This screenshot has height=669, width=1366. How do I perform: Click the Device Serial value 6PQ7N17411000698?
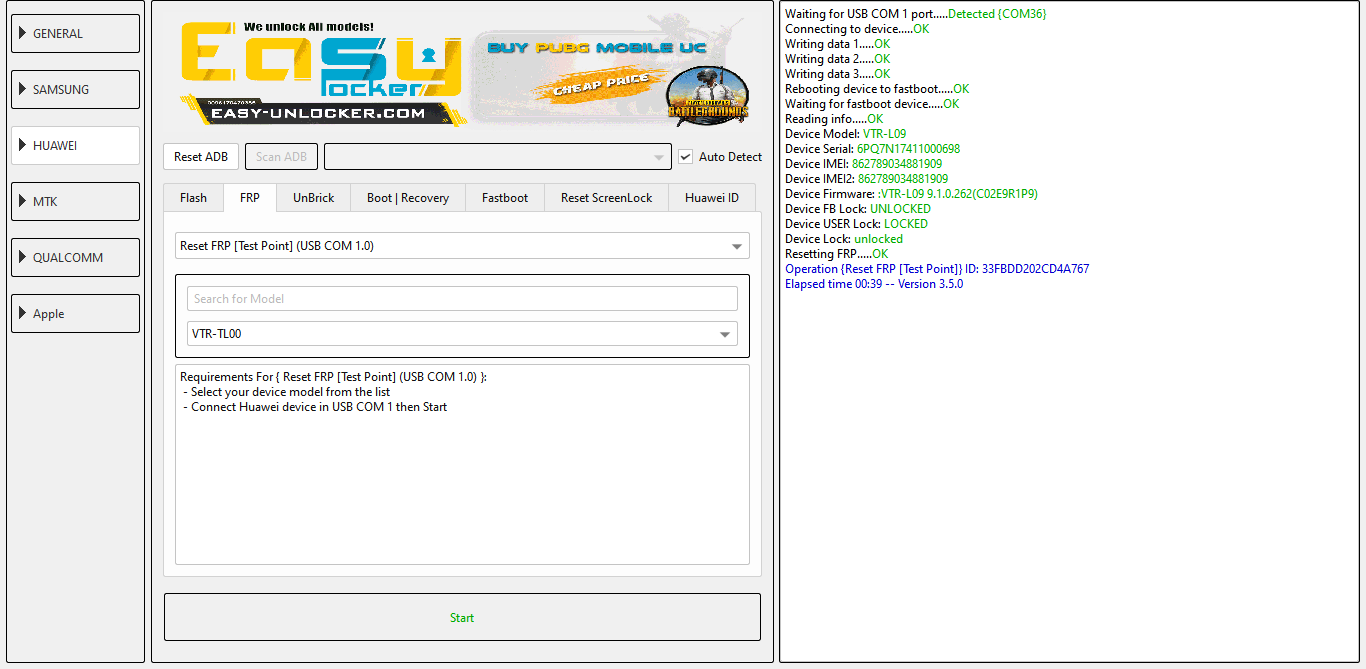click(x=908, y=149)
